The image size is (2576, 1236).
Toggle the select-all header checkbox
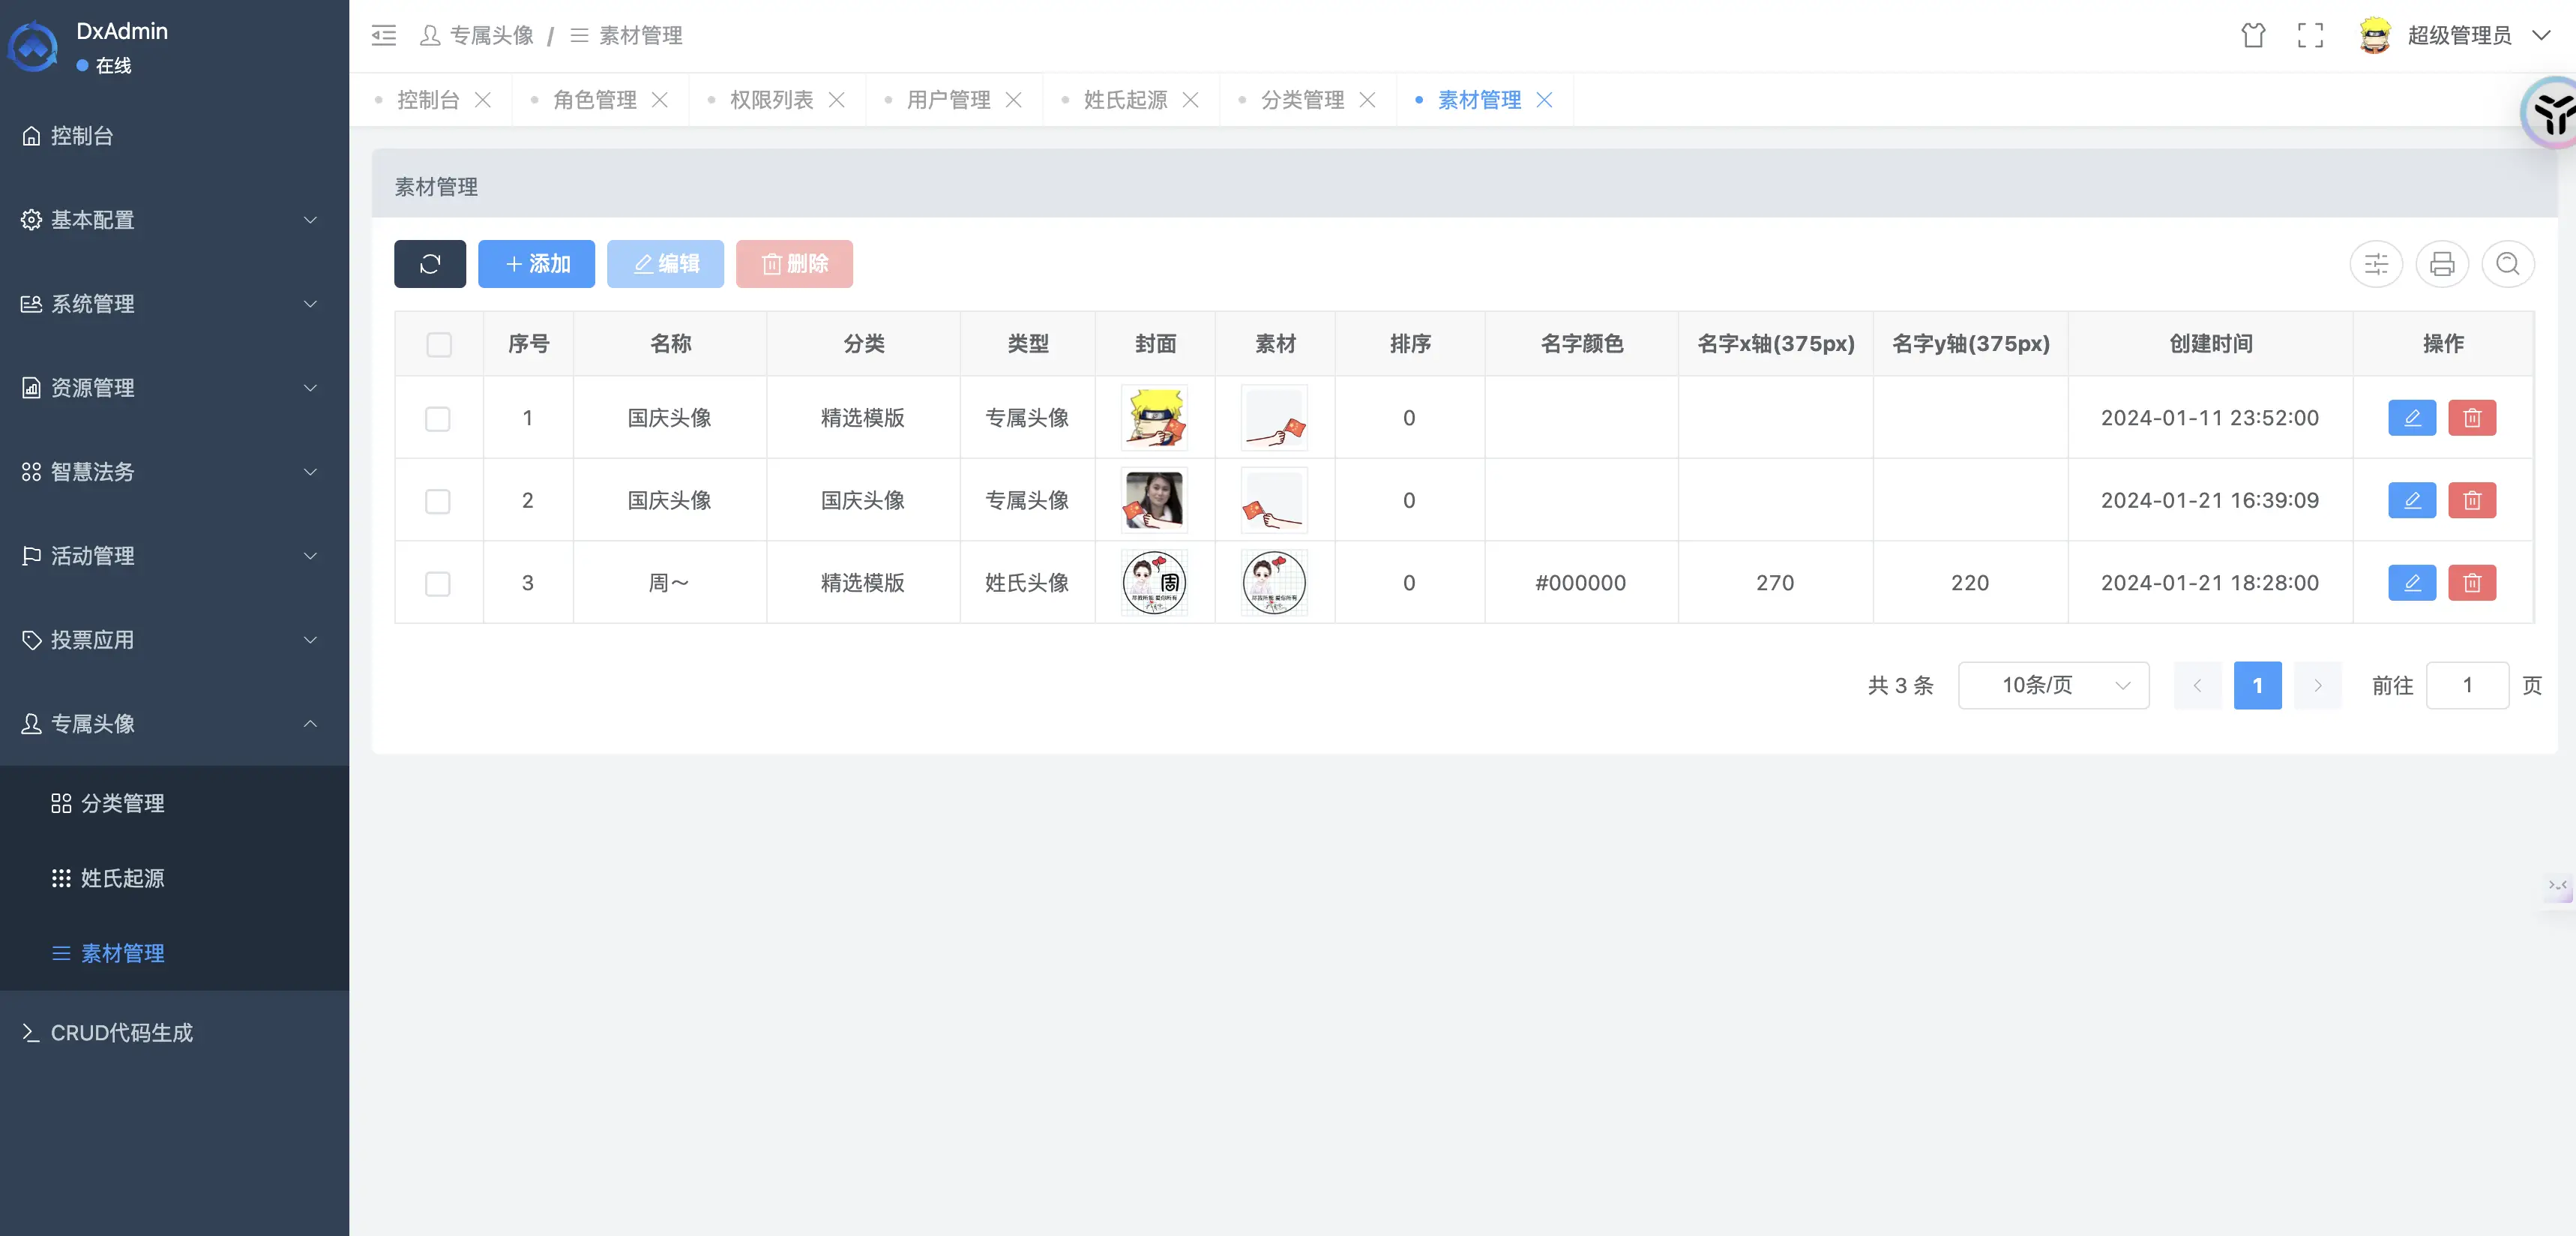(x=439, y=345)
